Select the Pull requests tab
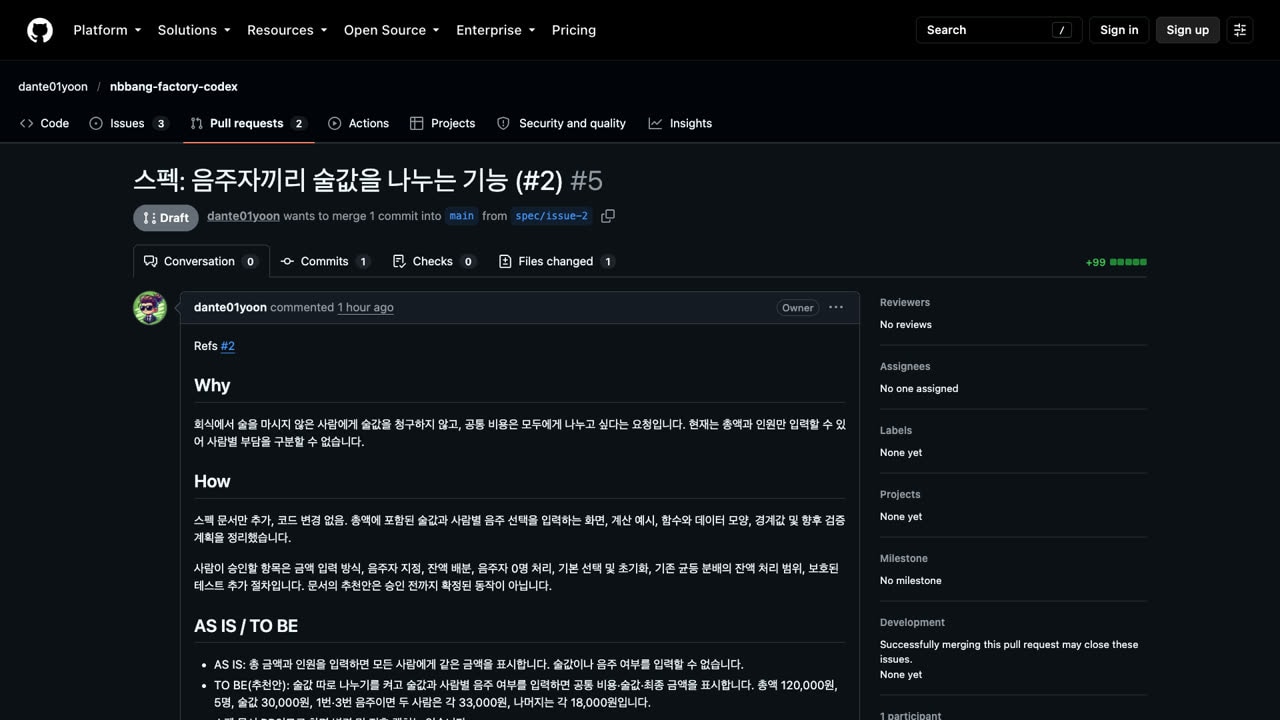1280x720 pixels. [248, 123]
